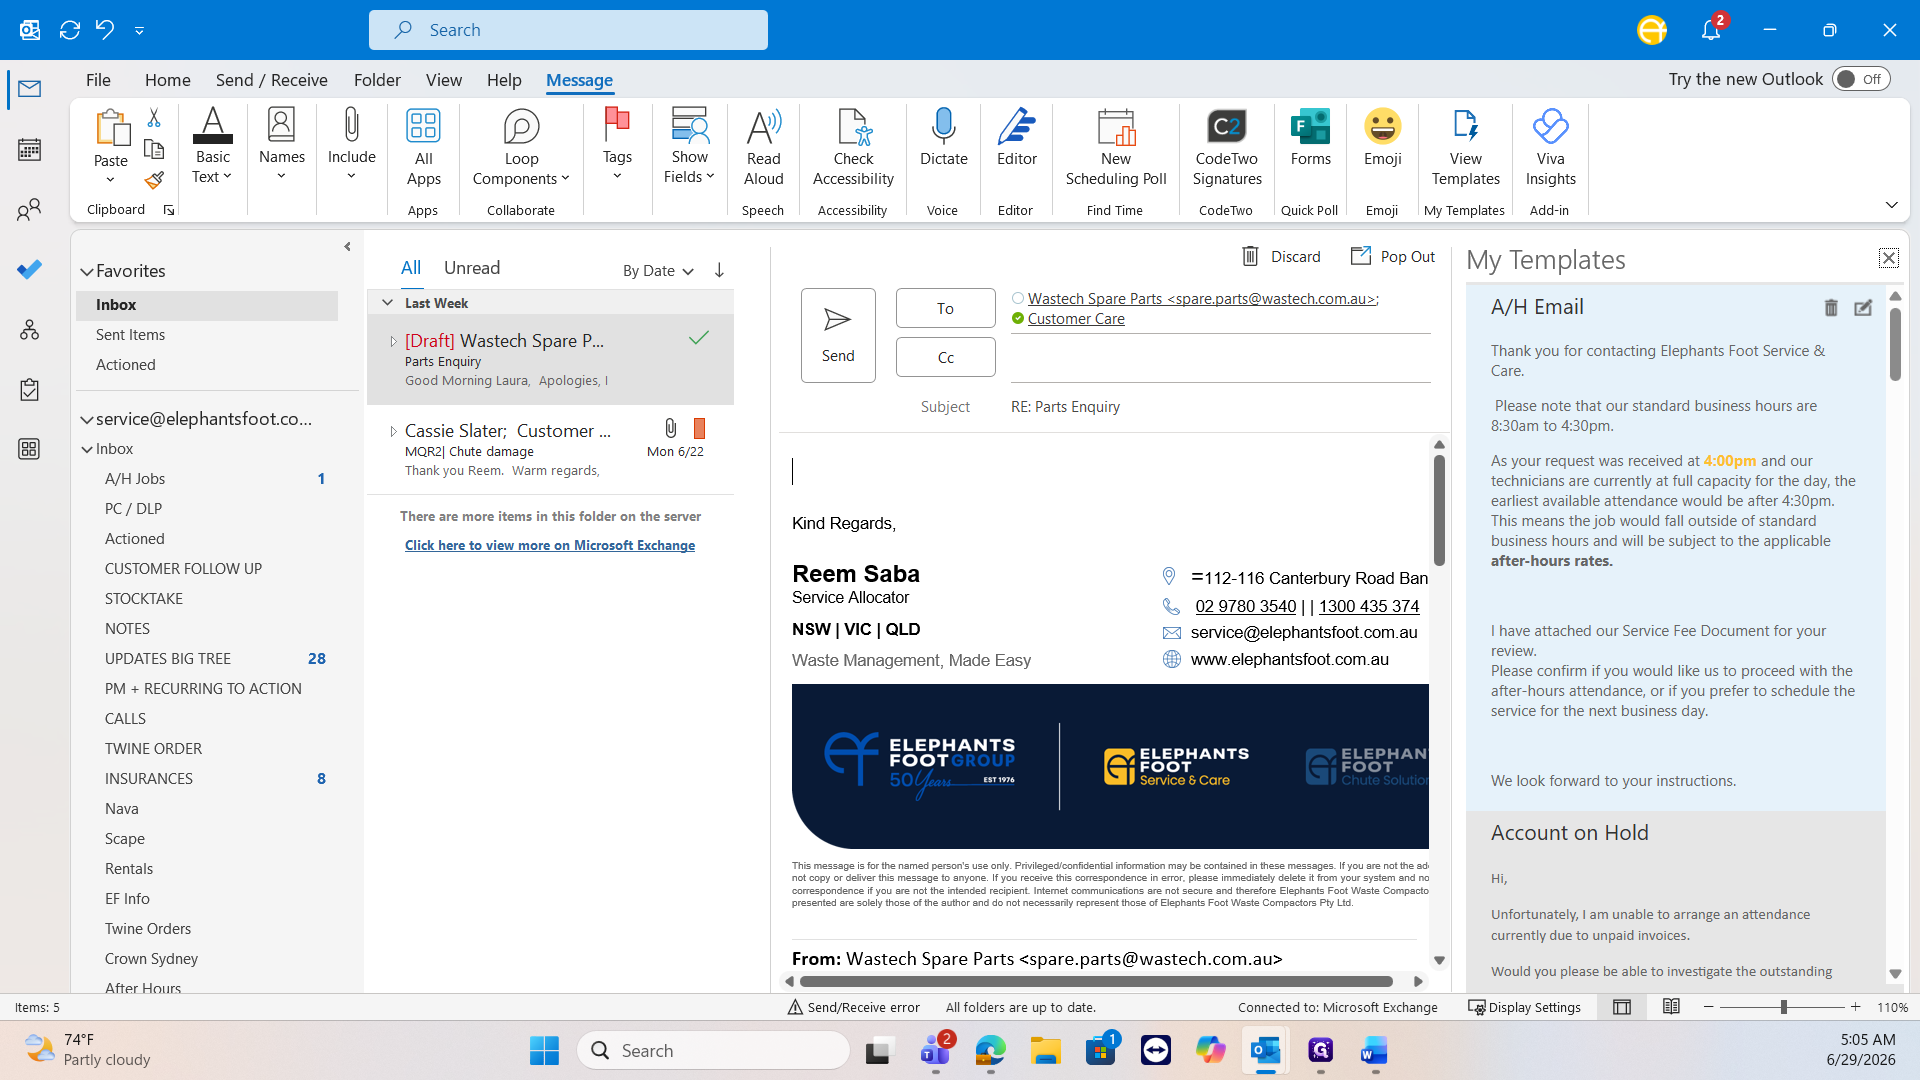The height and width of the screenshot is (1080, 1920).
Task: Collapse the Favorites section
Action: coord(87,271)
